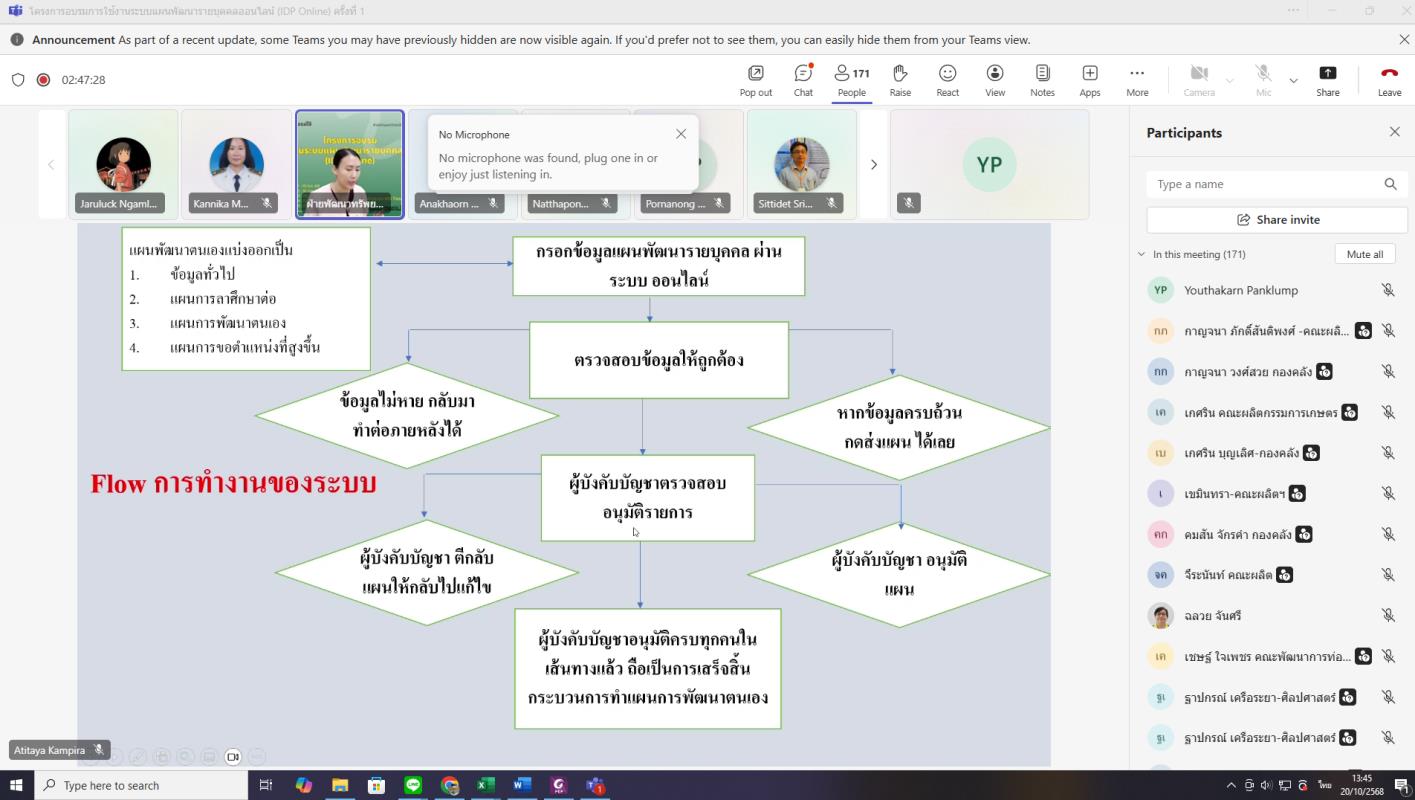
Task: Click the Pop out icon
Action: [756, 80]
